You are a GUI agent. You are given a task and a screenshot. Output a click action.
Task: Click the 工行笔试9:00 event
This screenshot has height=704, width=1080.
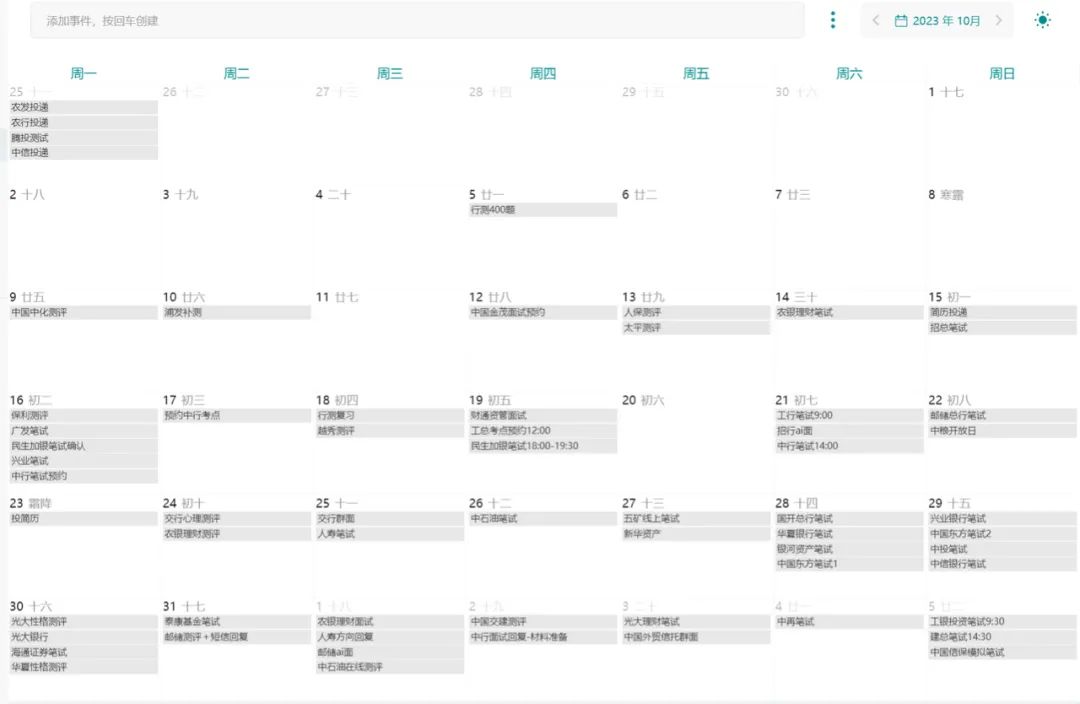tap(848, 416)
